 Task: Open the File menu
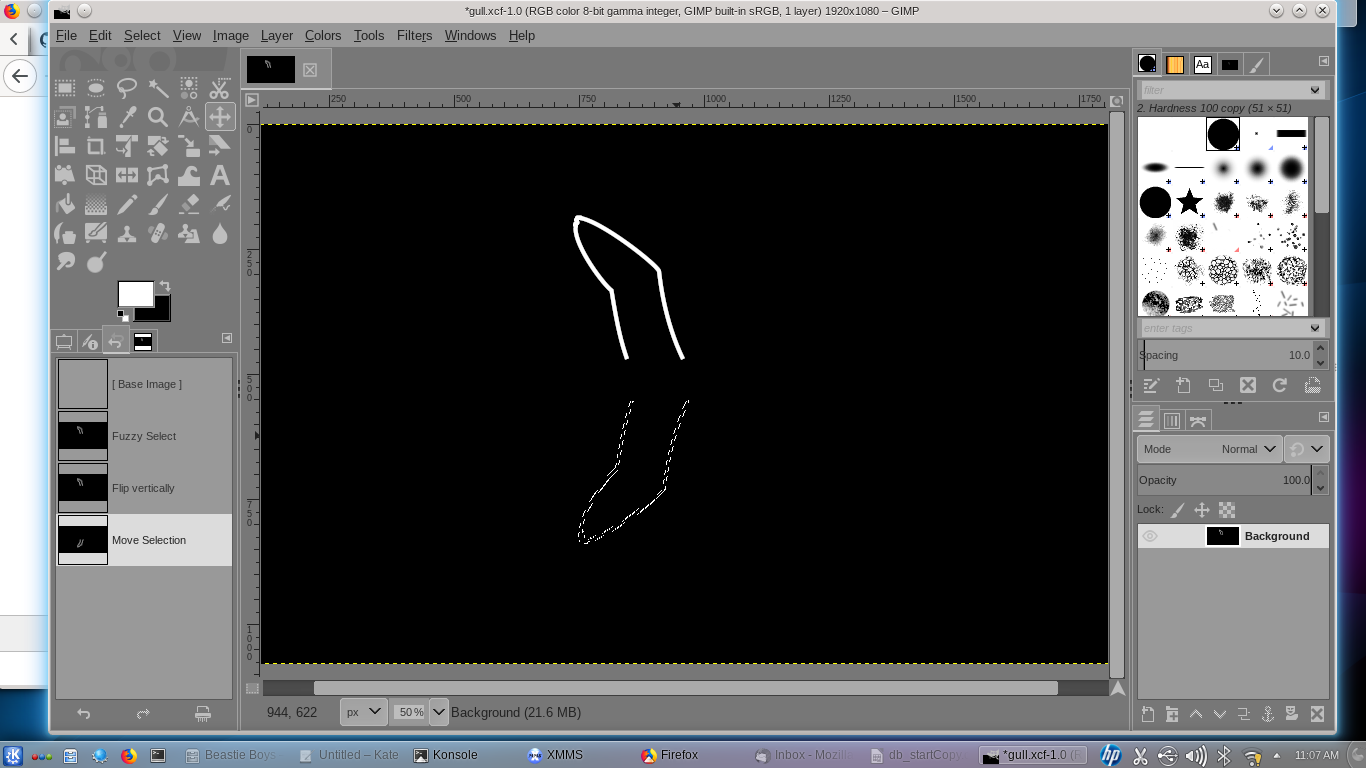[66, 35]
